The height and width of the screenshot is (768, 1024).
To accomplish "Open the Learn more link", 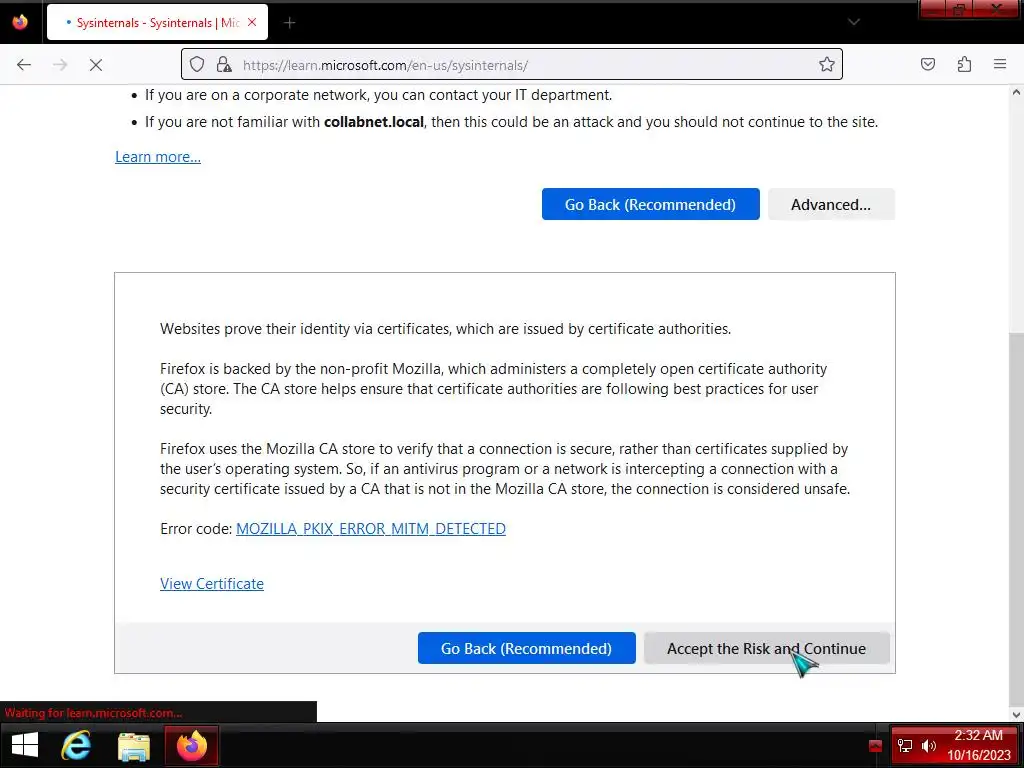I will [x=158, y=157].
